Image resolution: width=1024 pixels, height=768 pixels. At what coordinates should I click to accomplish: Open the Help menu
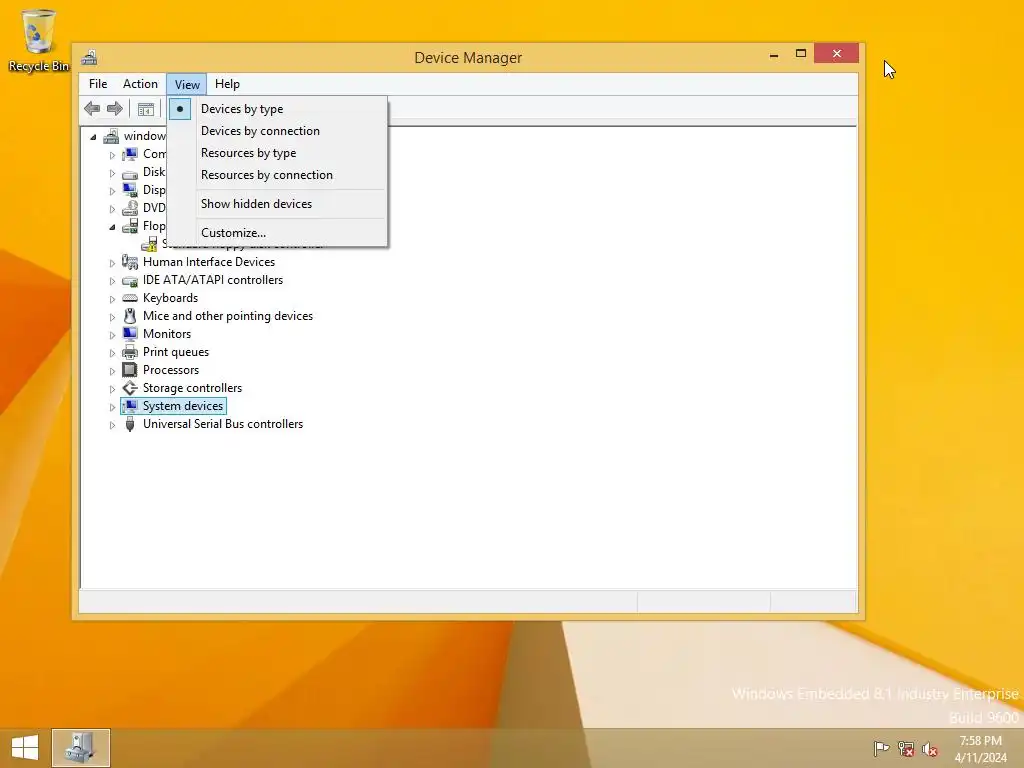tap(227, 84)
